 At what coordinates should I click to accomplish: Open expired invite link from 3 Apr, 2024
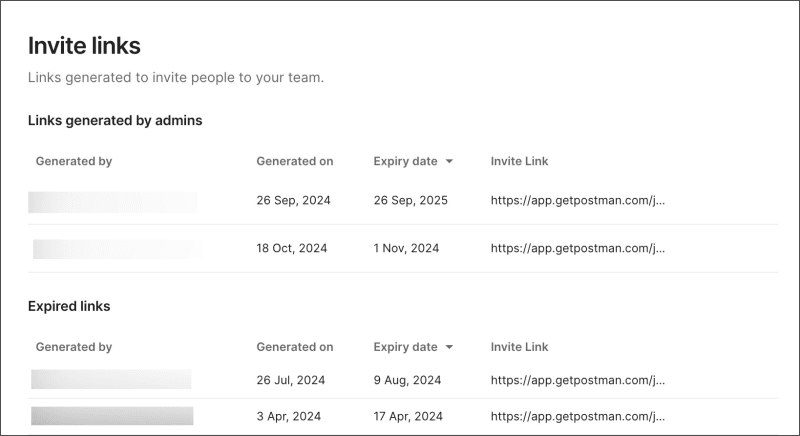click(577, 416)
